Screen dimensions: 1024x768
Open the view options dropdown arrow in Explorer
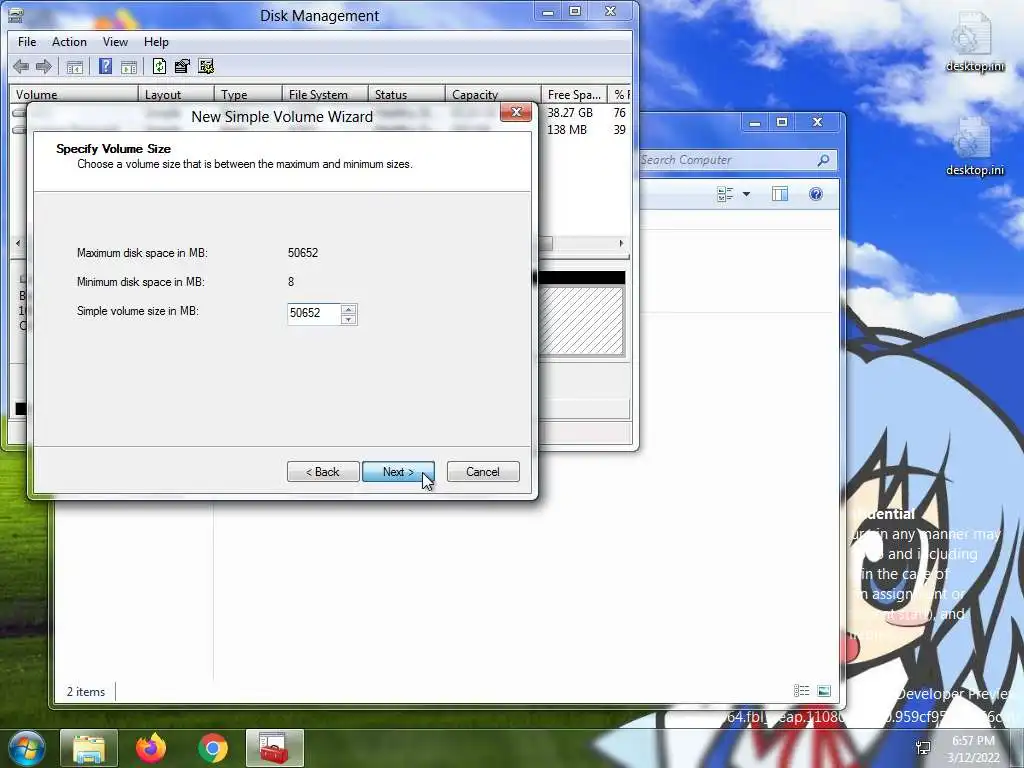(746, 194)
